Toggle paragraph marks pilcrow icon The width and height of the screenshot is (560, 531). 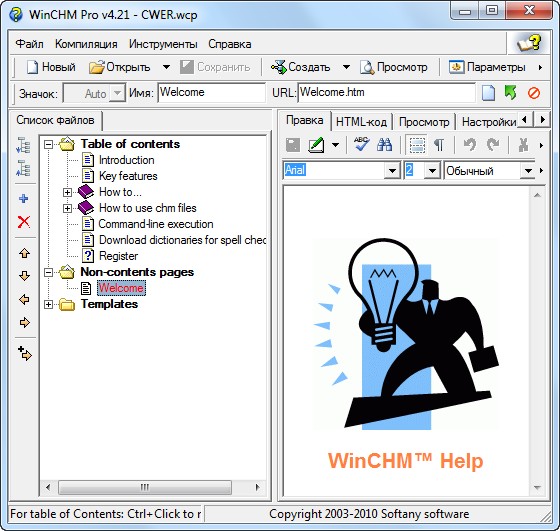[x=439, y=145]
